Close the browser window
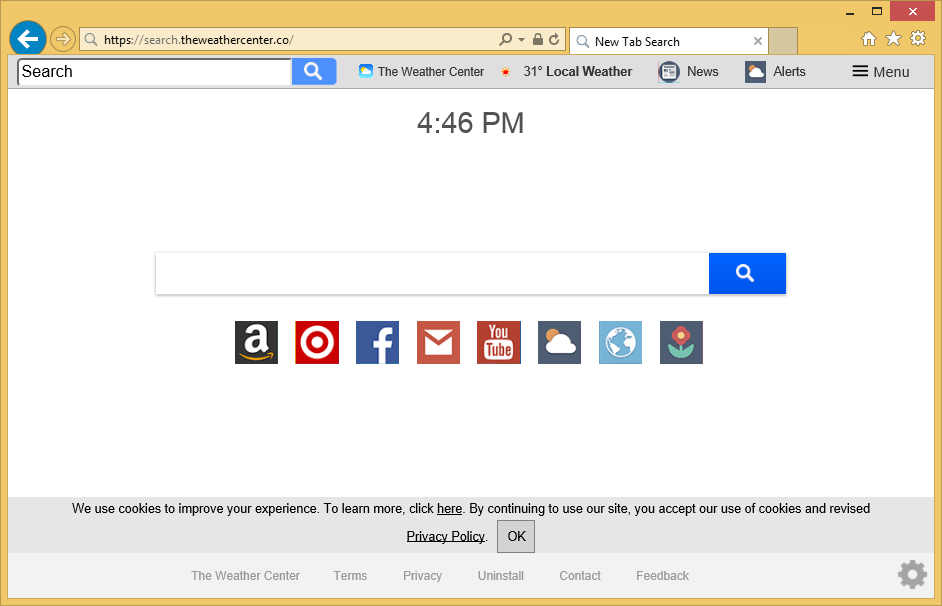Viewport: 942px width, 606px height. coord(913,11)
